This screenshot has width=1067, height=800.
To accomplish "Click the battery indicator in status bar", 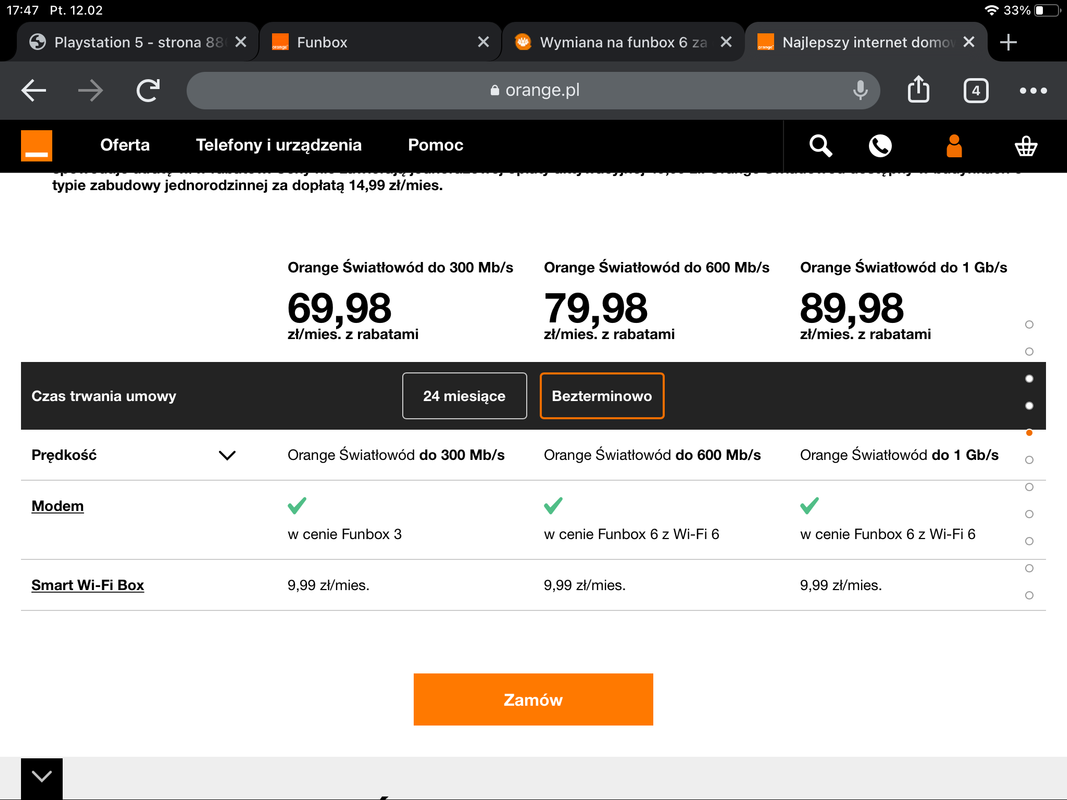I will [1047, 10].
